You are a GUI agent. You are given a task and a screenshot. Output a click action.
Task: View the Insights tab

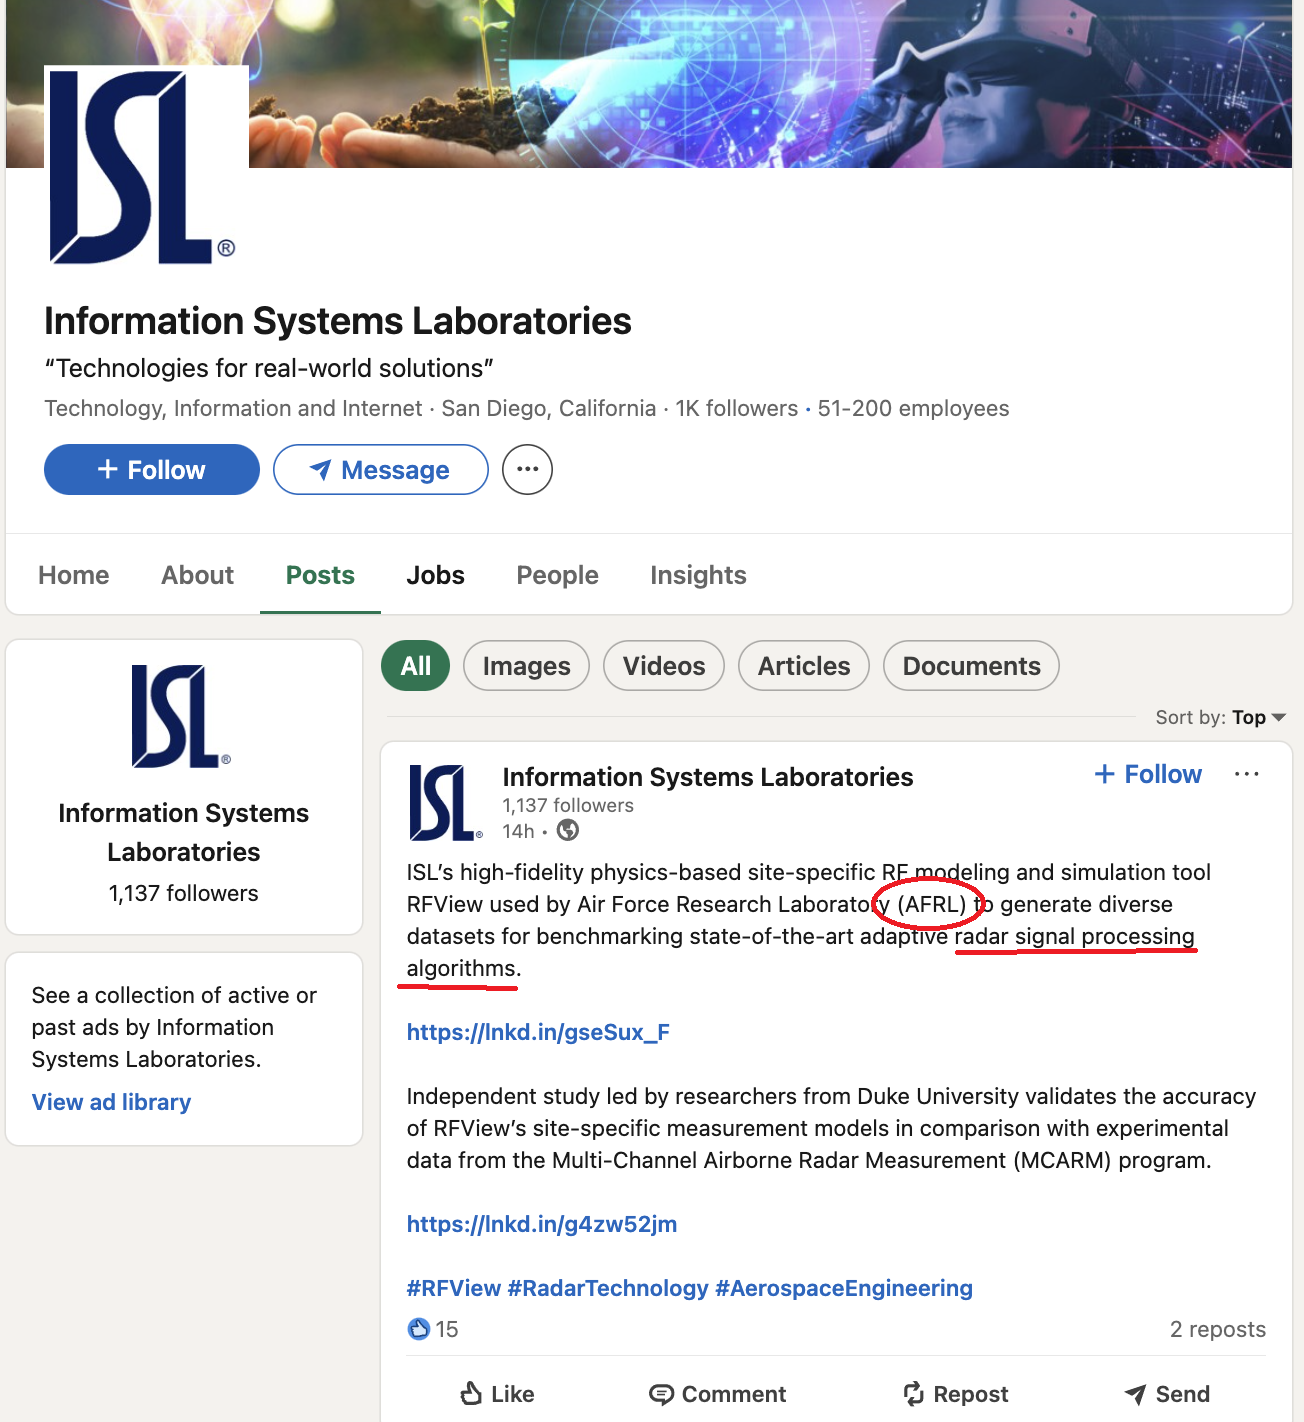click(x=698, y=575)
